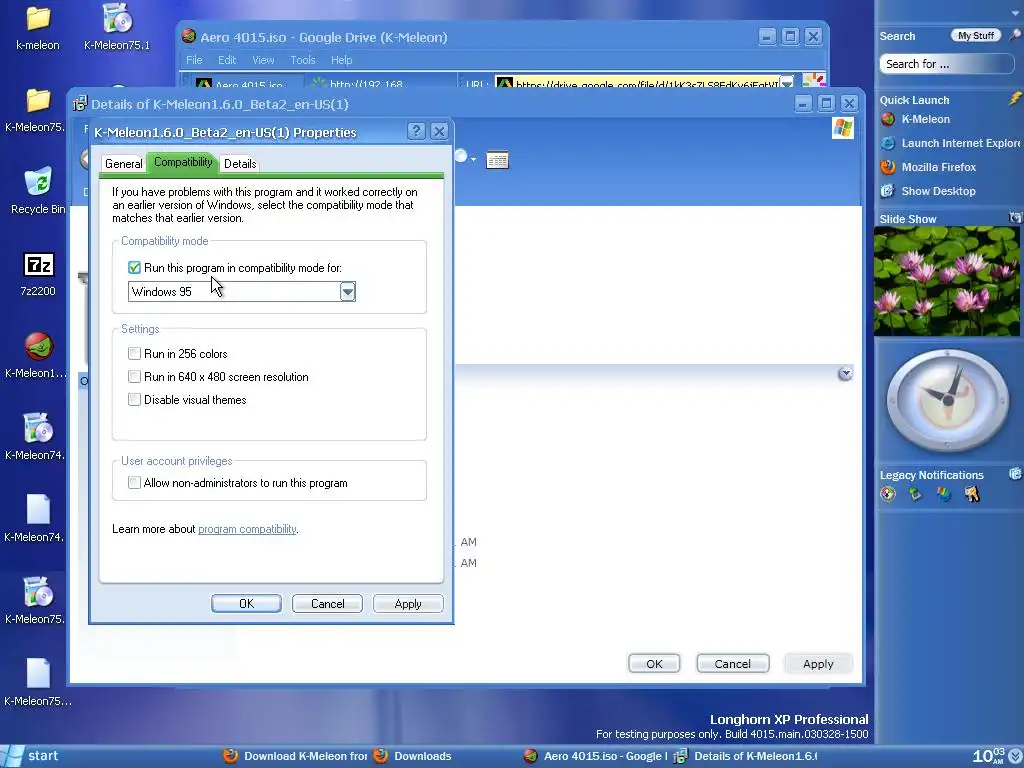This screenshot has height=768, width=1024.
Task: Click OK in the Details window
Action: (654, 664)
